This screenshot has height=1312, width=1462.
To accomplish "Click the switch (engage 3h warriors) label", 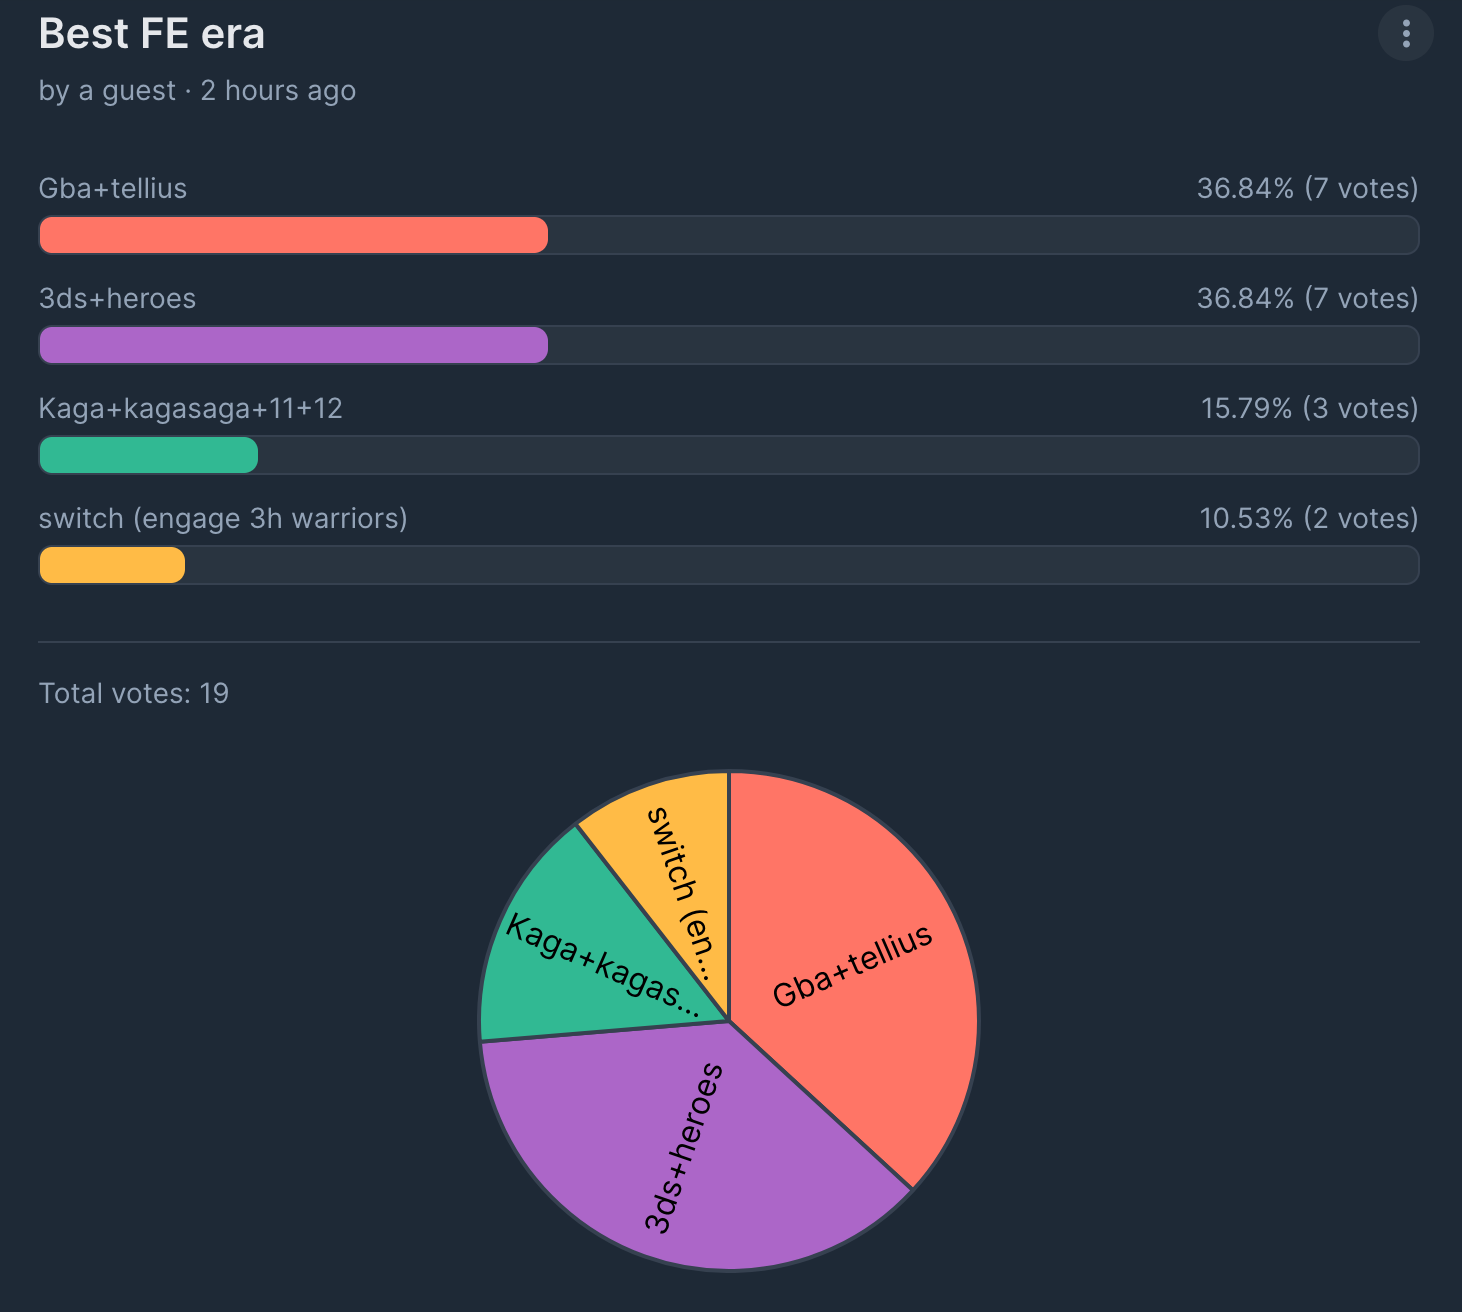I will point(223,518).
